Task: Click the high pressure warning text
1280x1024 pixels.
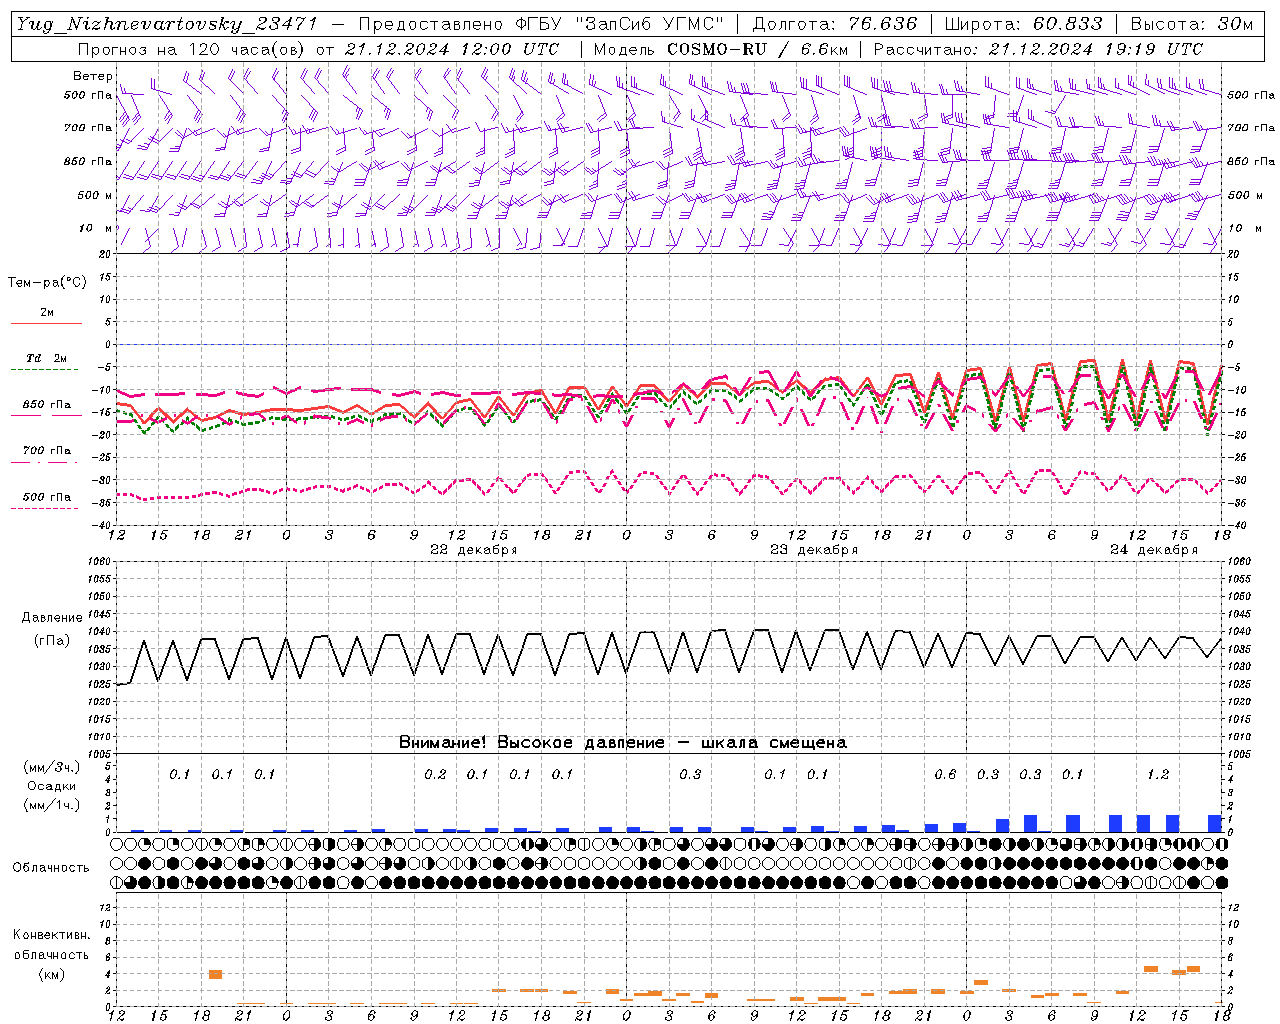Action: (x=622, y=743)
